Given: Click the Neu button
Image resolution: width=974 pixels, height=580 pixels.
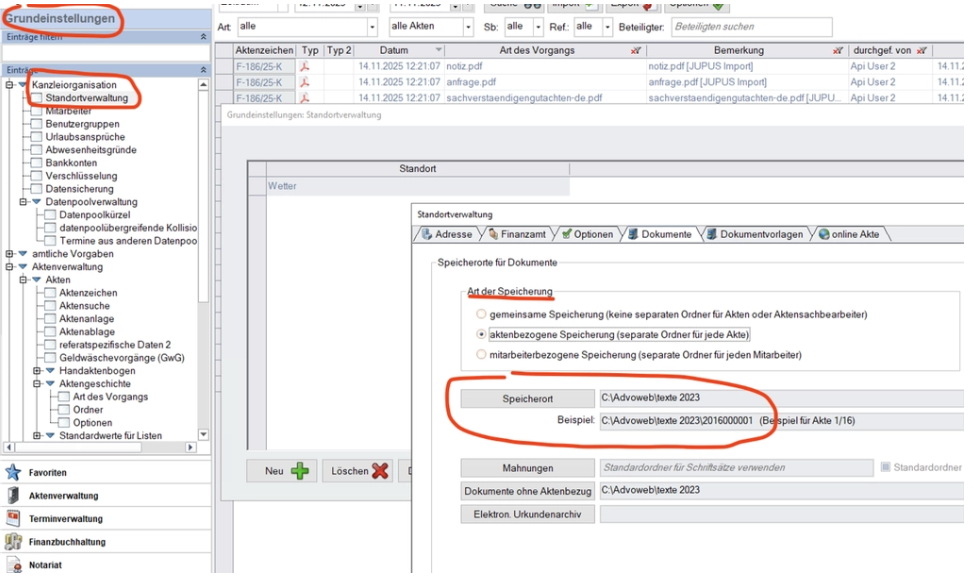Looking at the screenshot, I should pyautogui.click(x=282, y=471).
